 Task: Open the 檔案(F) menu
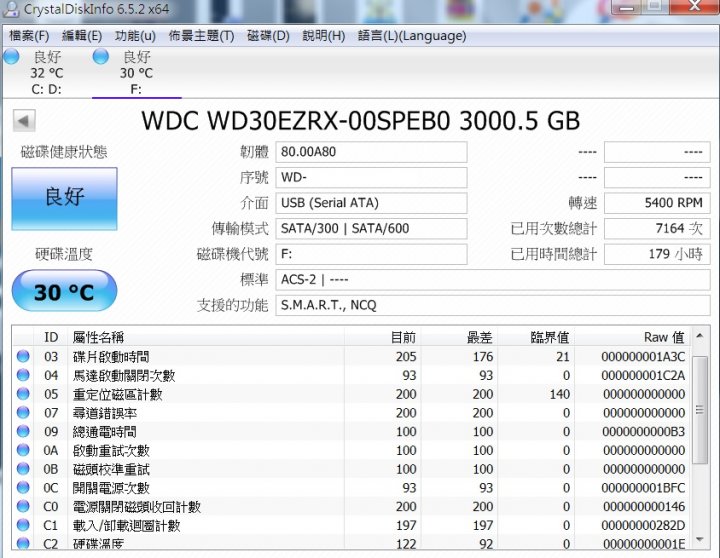click(29, 36)
